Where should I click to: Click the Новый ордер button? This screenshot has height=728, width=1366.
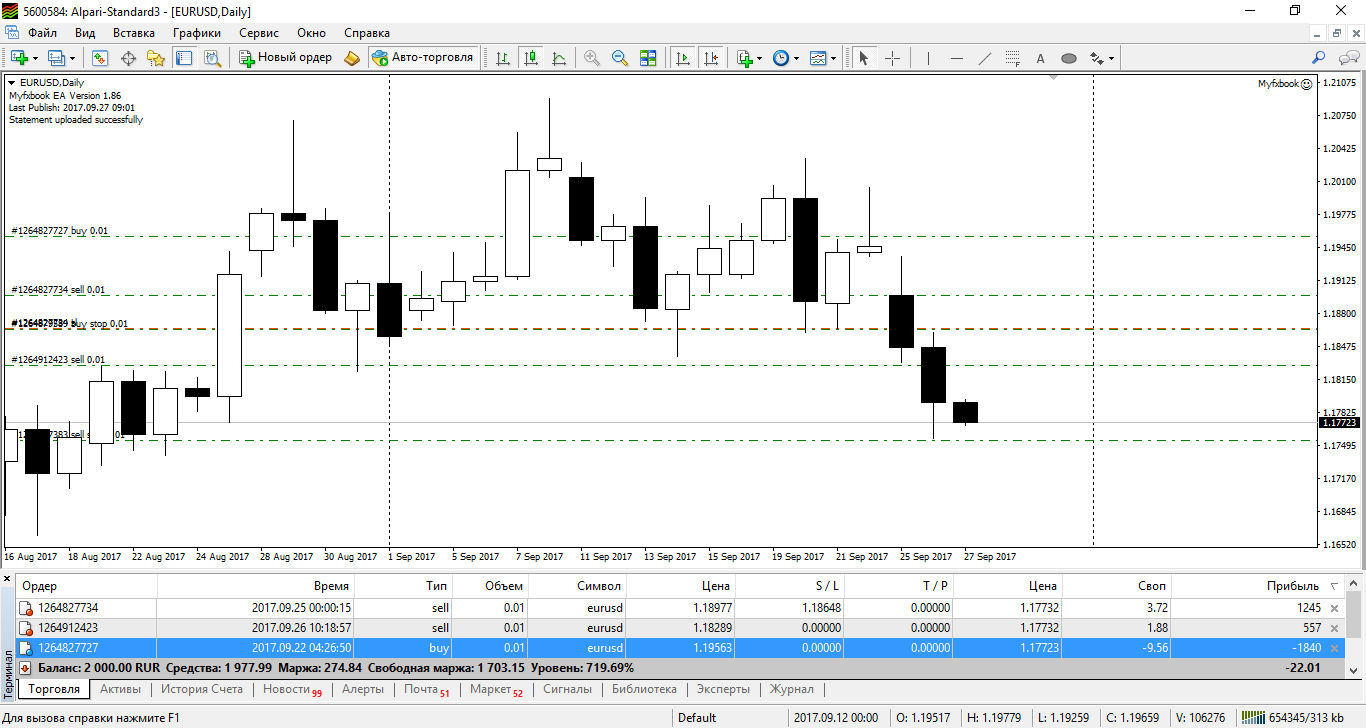tap(286, 58)
